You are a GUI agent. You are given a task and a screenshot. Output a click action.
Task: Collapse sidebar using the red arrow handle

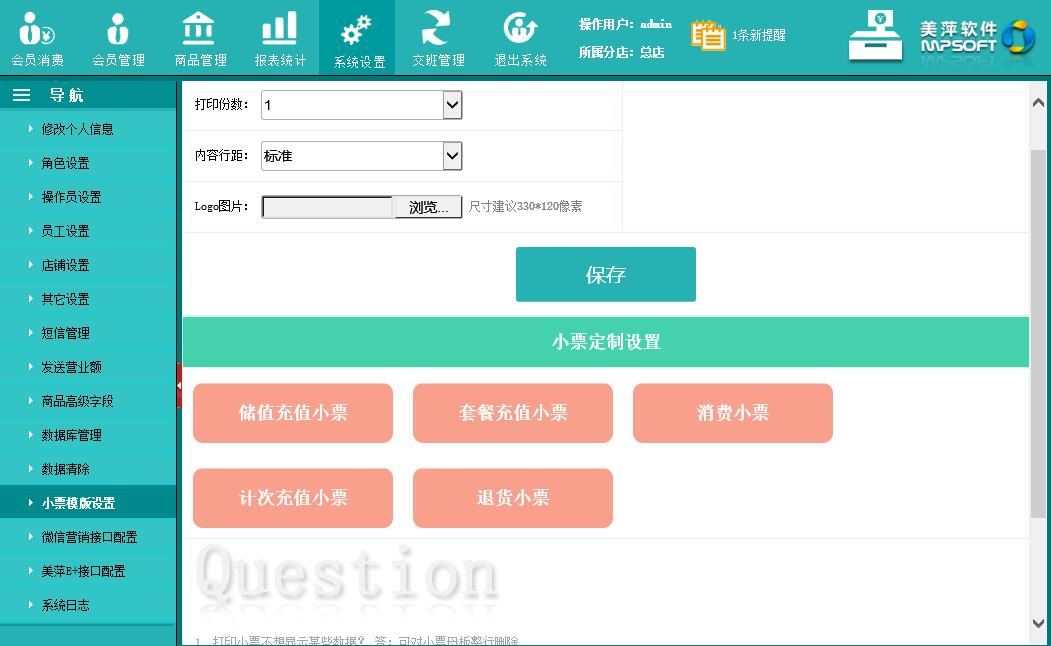click(x=179, y=385)
